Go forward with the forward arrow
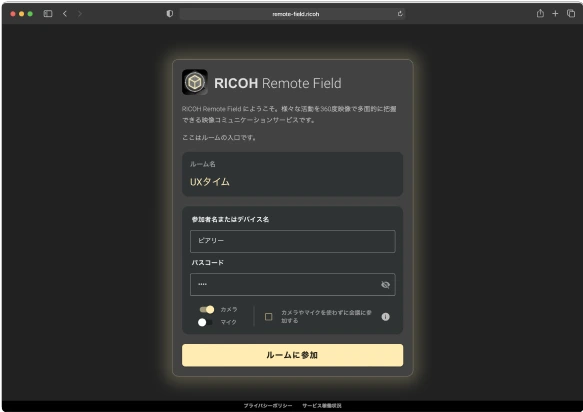 point(80,14)
